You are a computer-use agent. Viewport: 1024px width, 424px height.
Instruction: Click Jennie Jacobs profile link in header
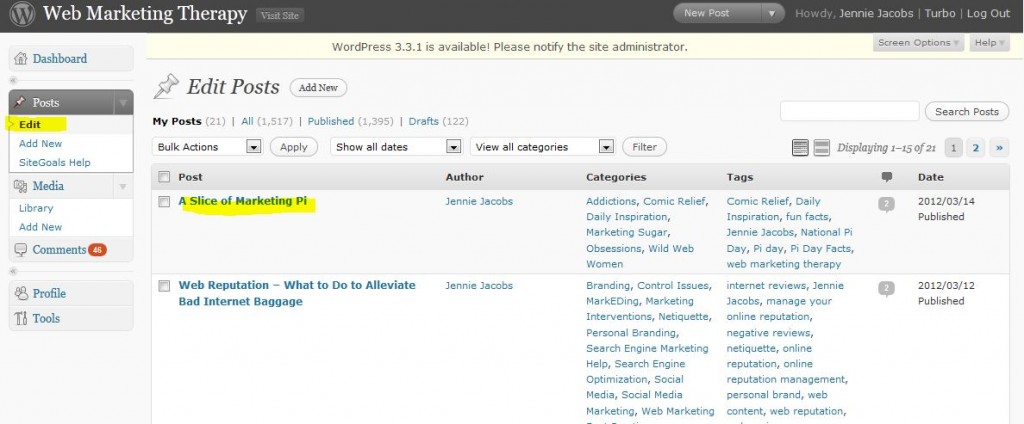tap(876, 13)
